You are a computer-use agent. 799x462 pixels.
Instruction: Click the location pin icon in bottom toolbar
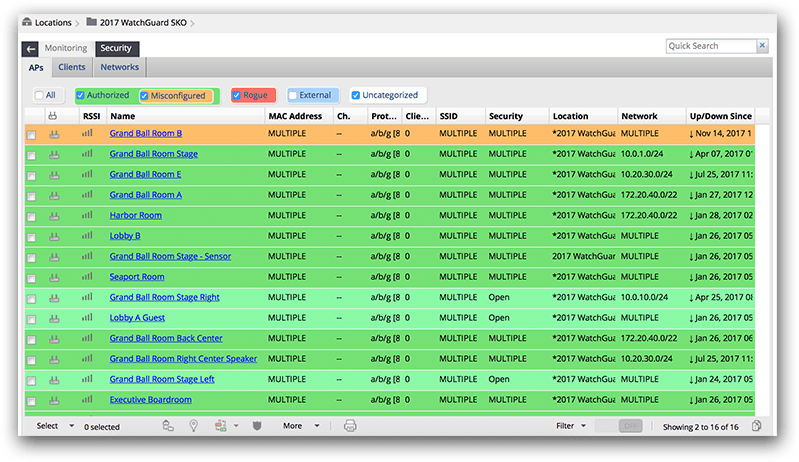click(193, 426)
